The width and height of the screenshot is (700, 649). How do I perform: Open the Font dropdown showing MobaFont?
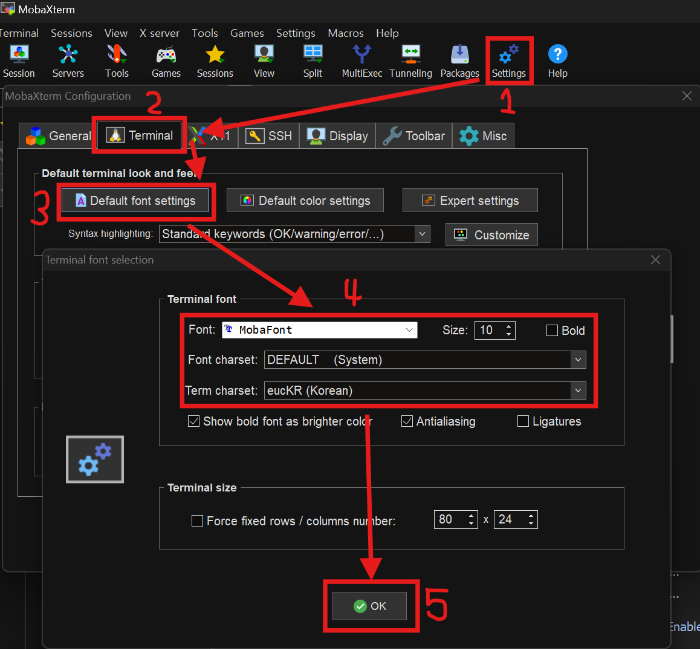320,330
